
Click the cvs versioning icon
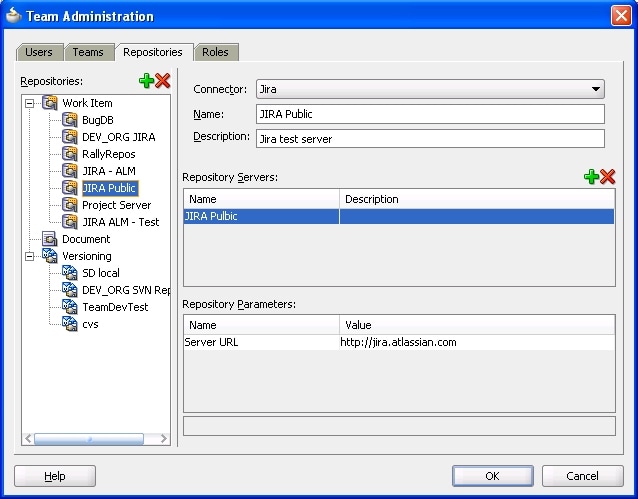tap(70, 324)
